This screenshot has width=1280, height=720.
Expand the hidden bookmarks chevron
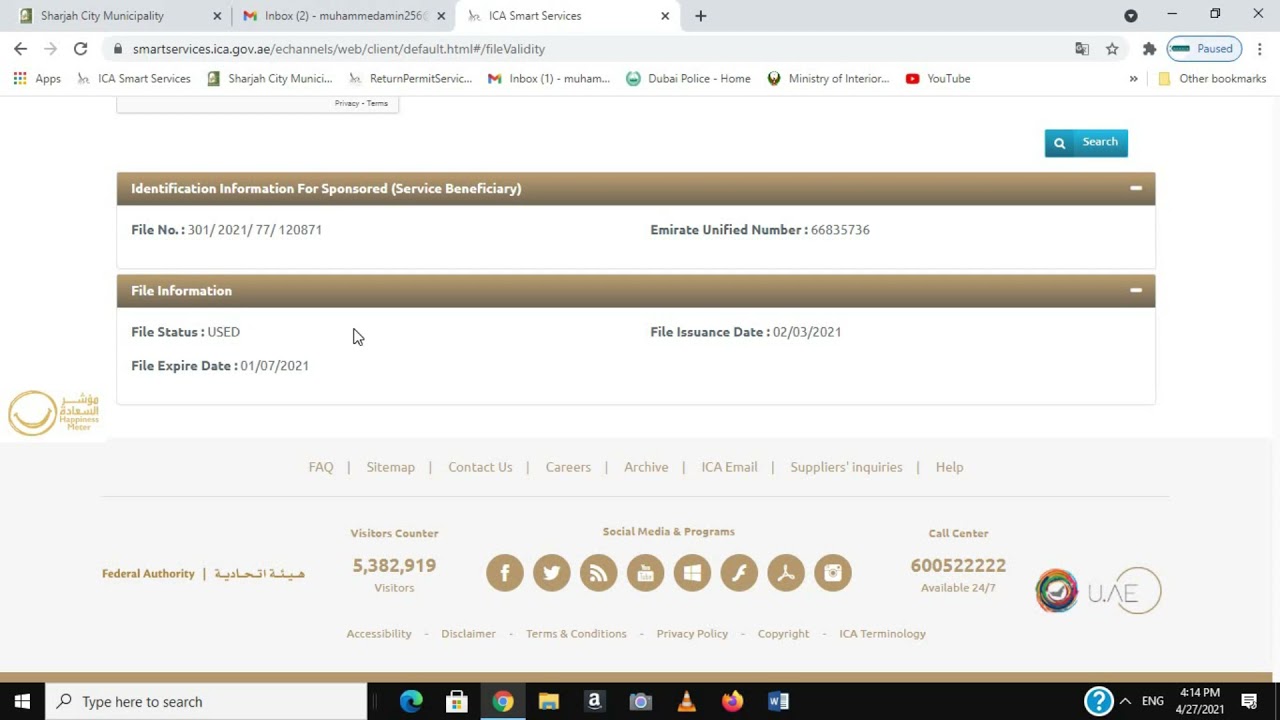[x=1133, y=79]
